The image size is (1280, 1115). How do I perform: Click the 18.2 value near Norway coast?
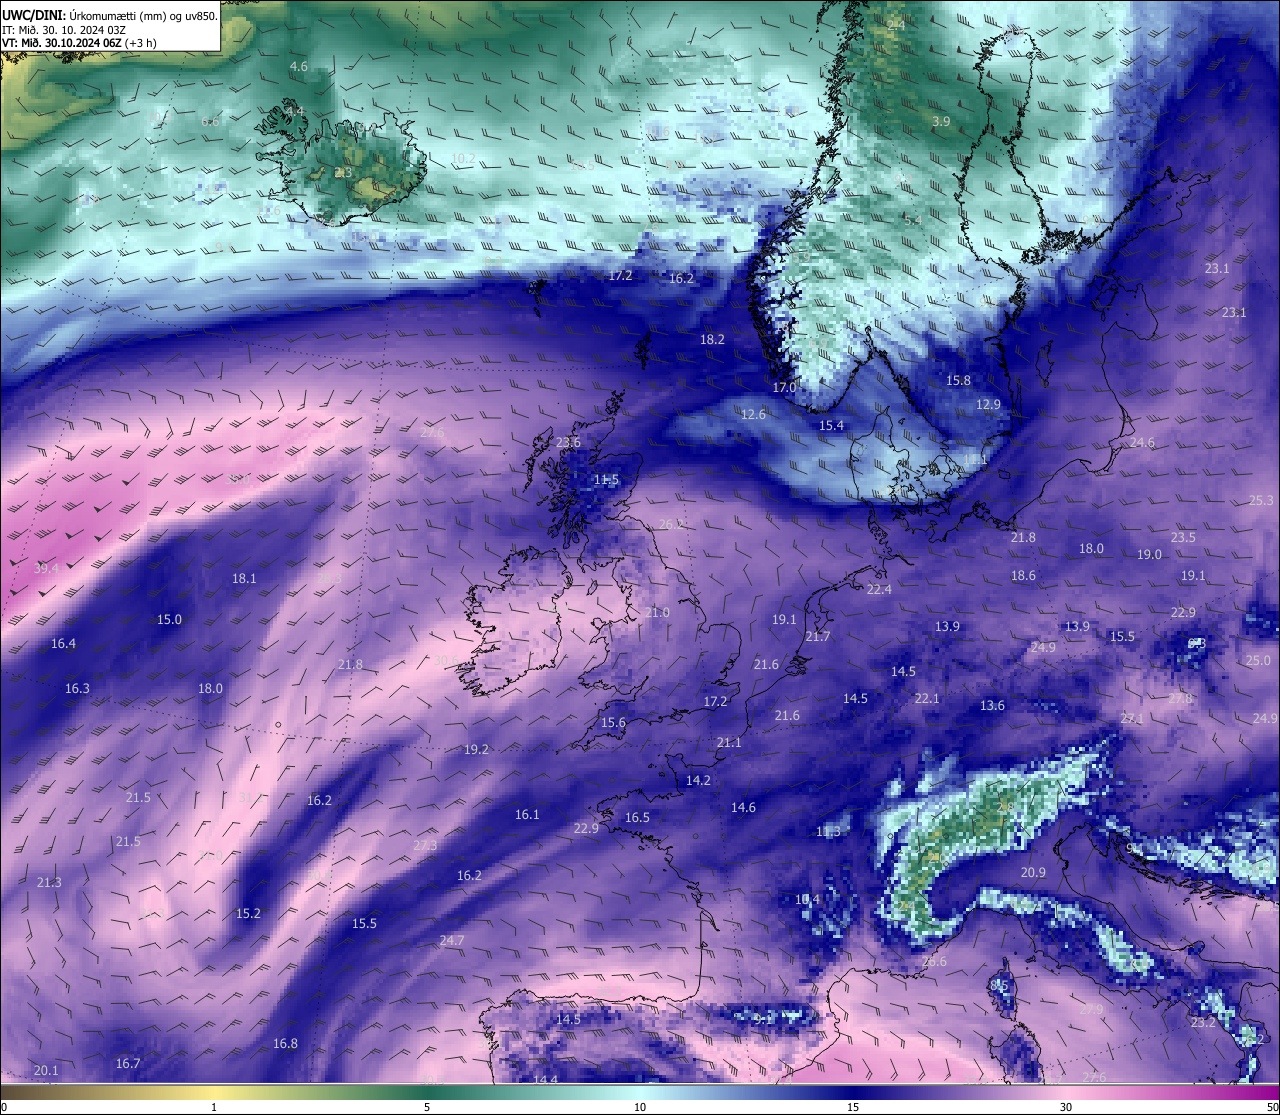pos(712,339)
